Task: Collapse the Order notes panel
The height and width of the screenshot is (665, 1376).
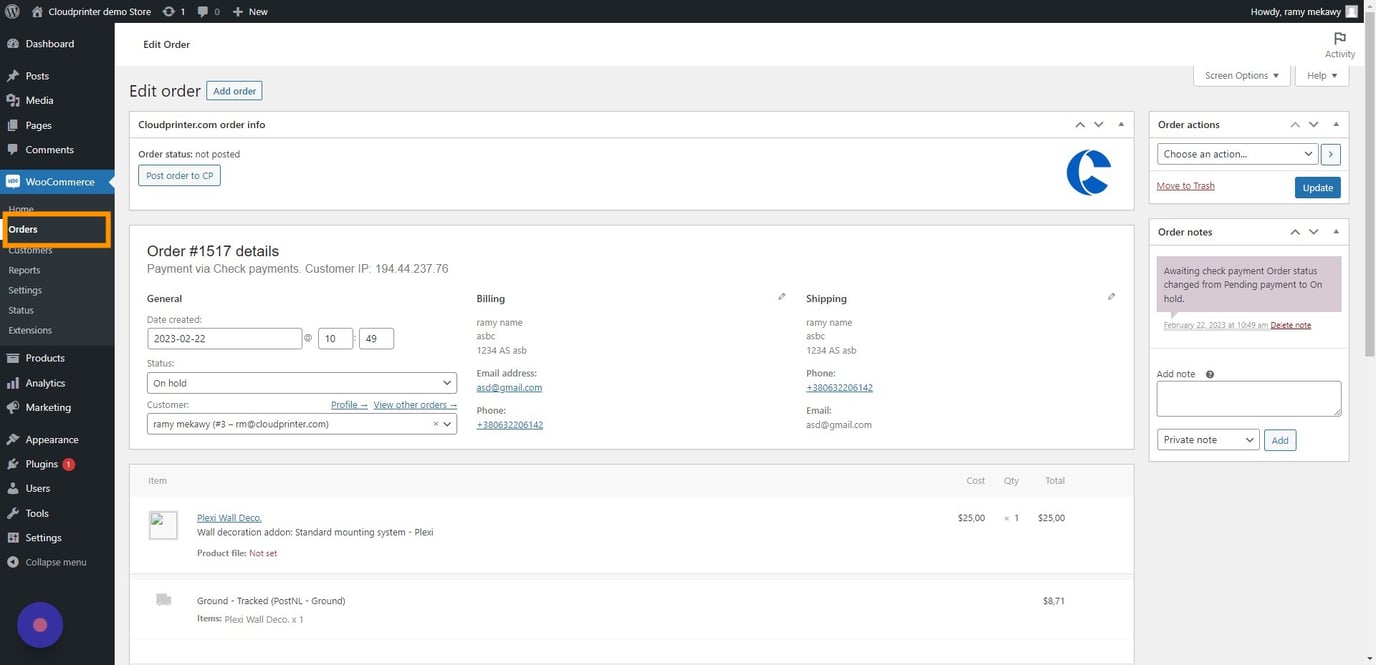Action: 1335,231
